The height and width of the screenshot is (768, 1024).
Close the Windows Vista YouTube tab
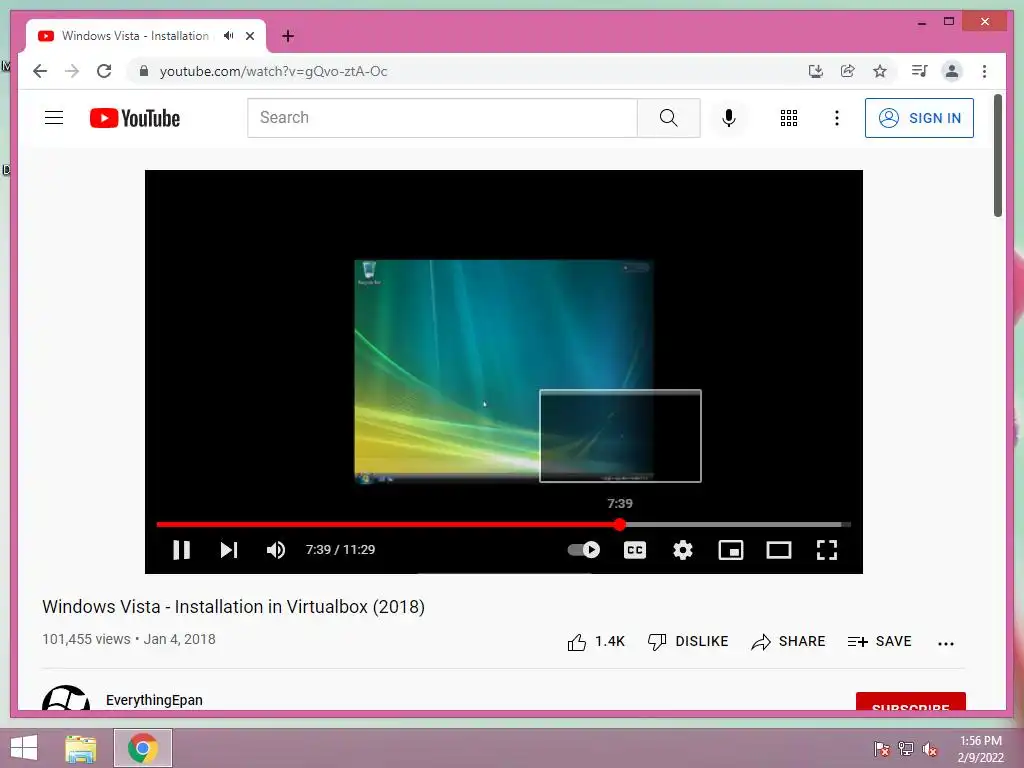[249, 36]
